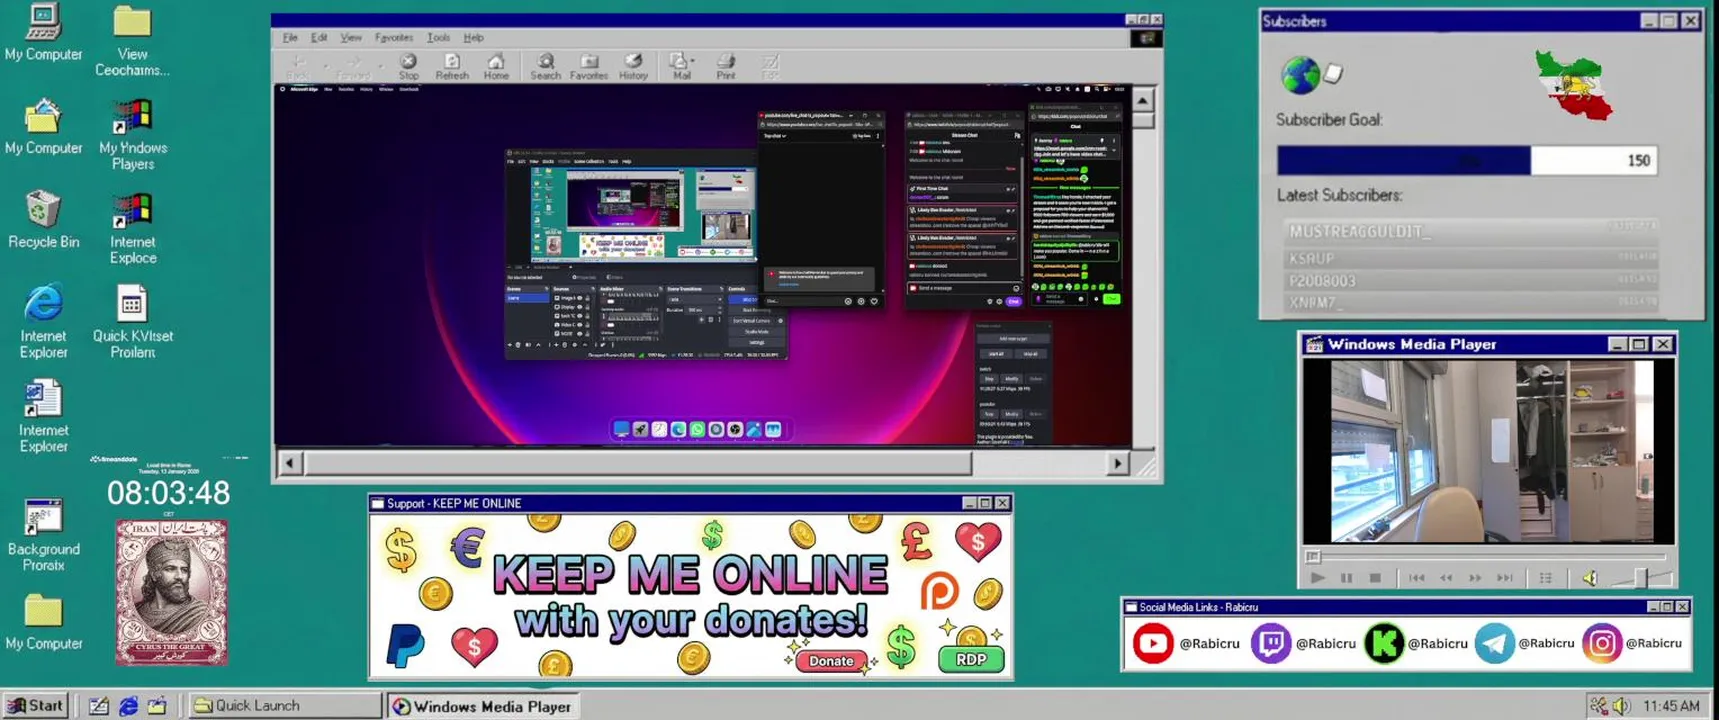Screen dimensions: 1719x720
Task: Click the browser horizontal scrollbar left arrow
Action: 290,463
